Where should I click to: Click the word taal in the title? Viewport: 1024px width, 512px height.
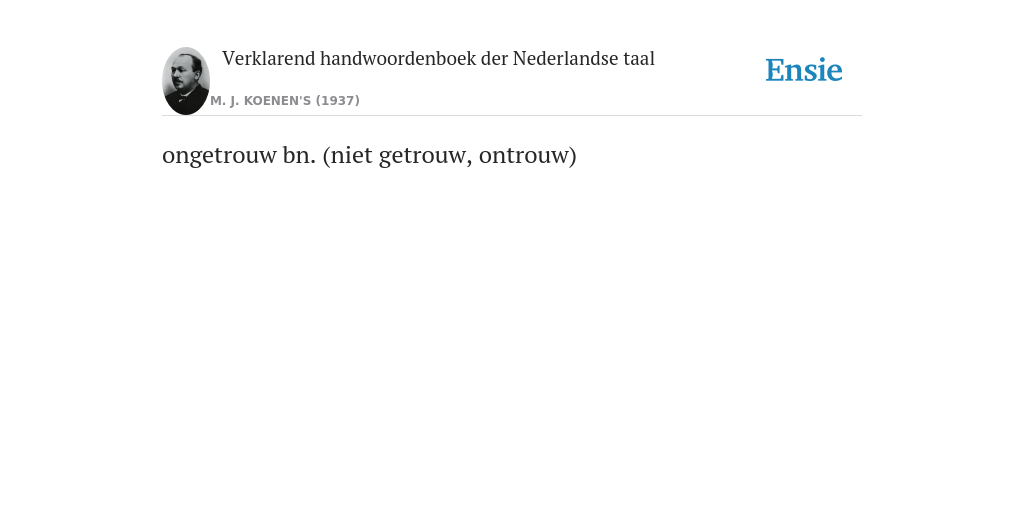click(x=639, y=59)
